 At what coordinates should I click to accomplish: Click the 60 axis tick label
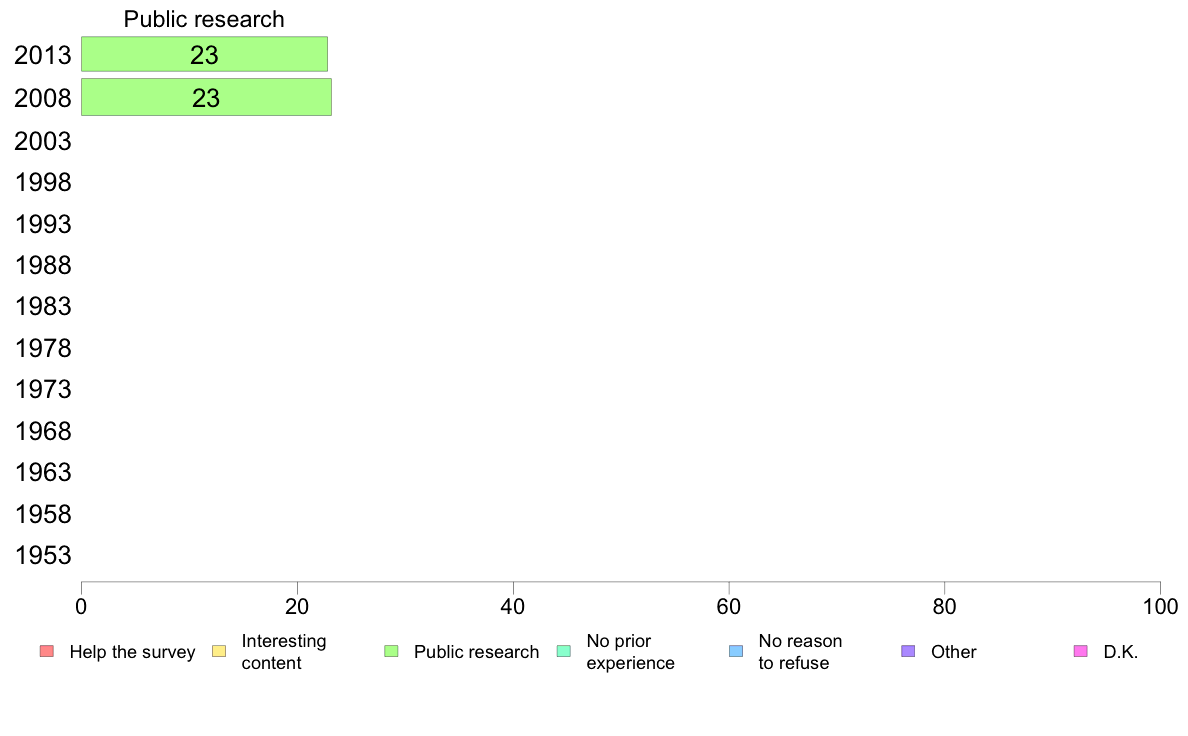click(729, 606)
